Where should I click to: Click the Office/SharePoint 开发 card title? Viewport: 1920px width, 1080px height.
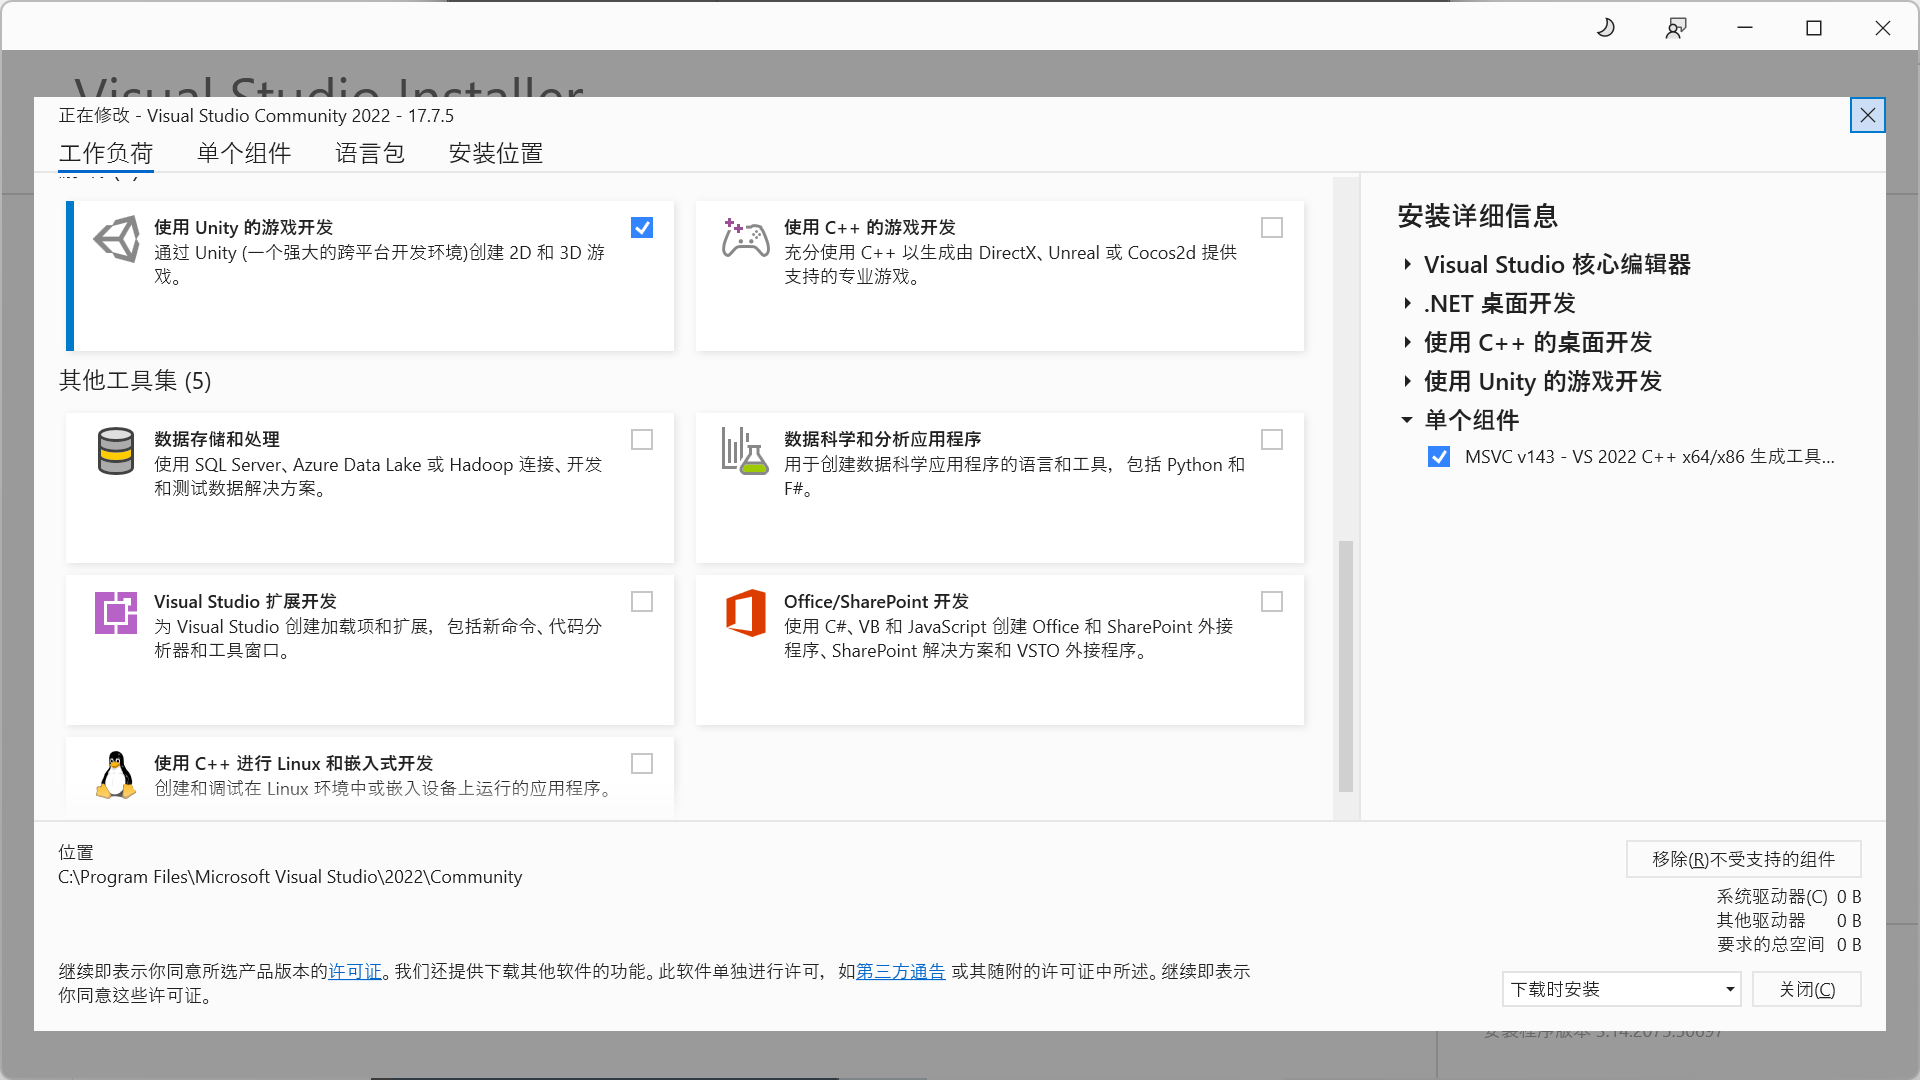pyautogui.click(x=876, y=602)
